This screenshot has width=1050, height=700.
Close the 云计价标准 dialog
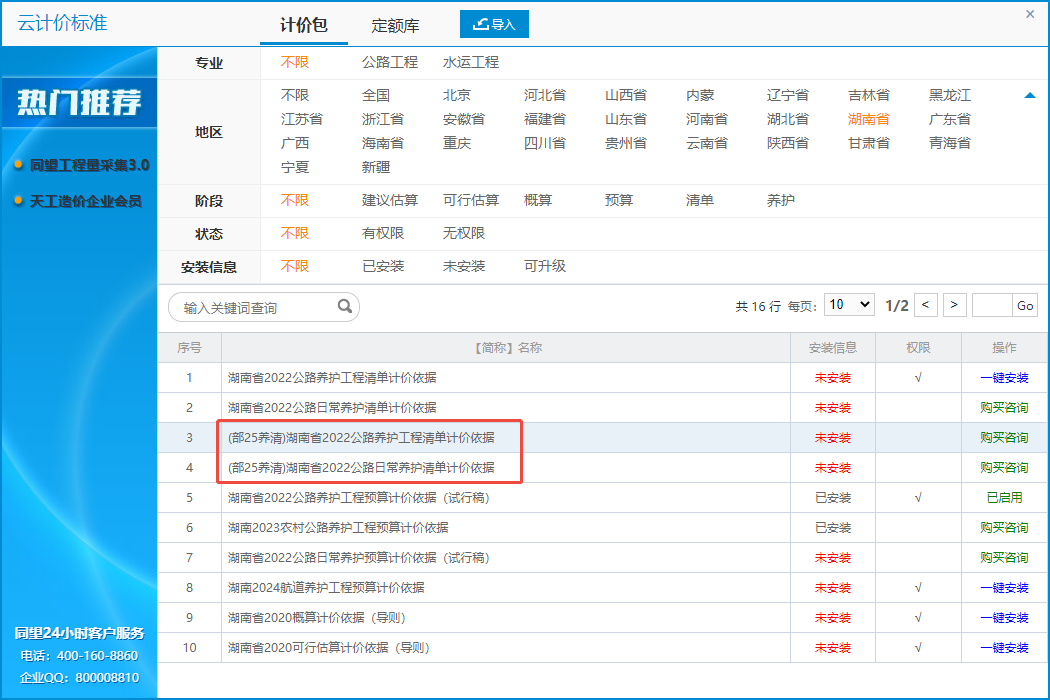1030,14
